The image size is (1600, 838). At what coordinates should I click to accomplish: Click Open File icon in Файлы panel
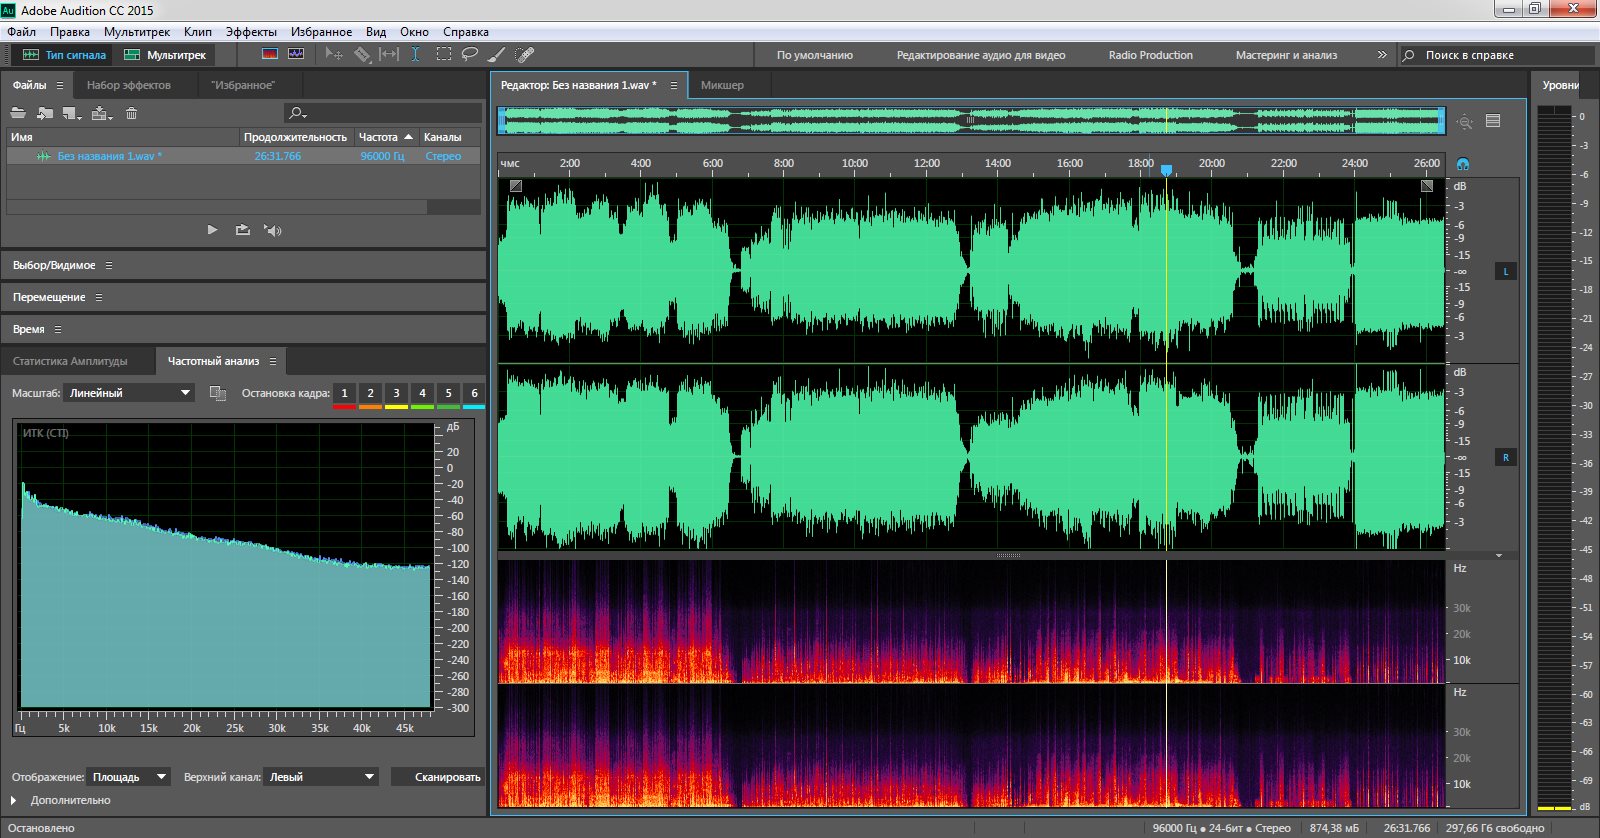18,113
